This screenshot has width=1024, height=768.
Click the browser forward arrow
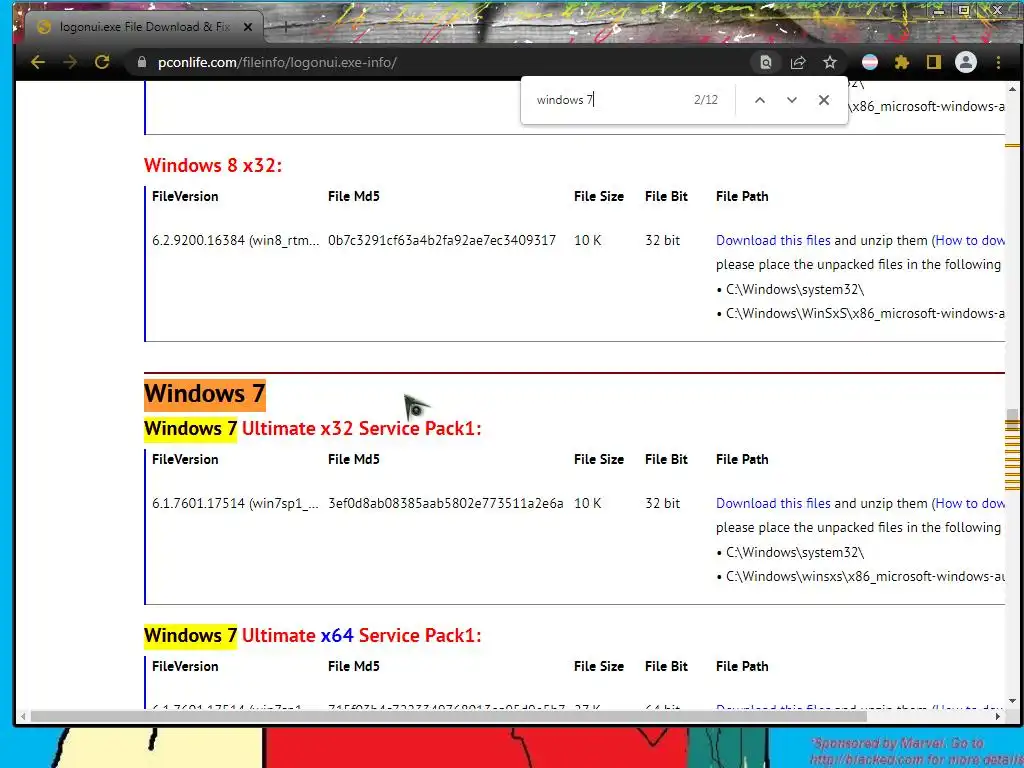[x=70, y=63]
